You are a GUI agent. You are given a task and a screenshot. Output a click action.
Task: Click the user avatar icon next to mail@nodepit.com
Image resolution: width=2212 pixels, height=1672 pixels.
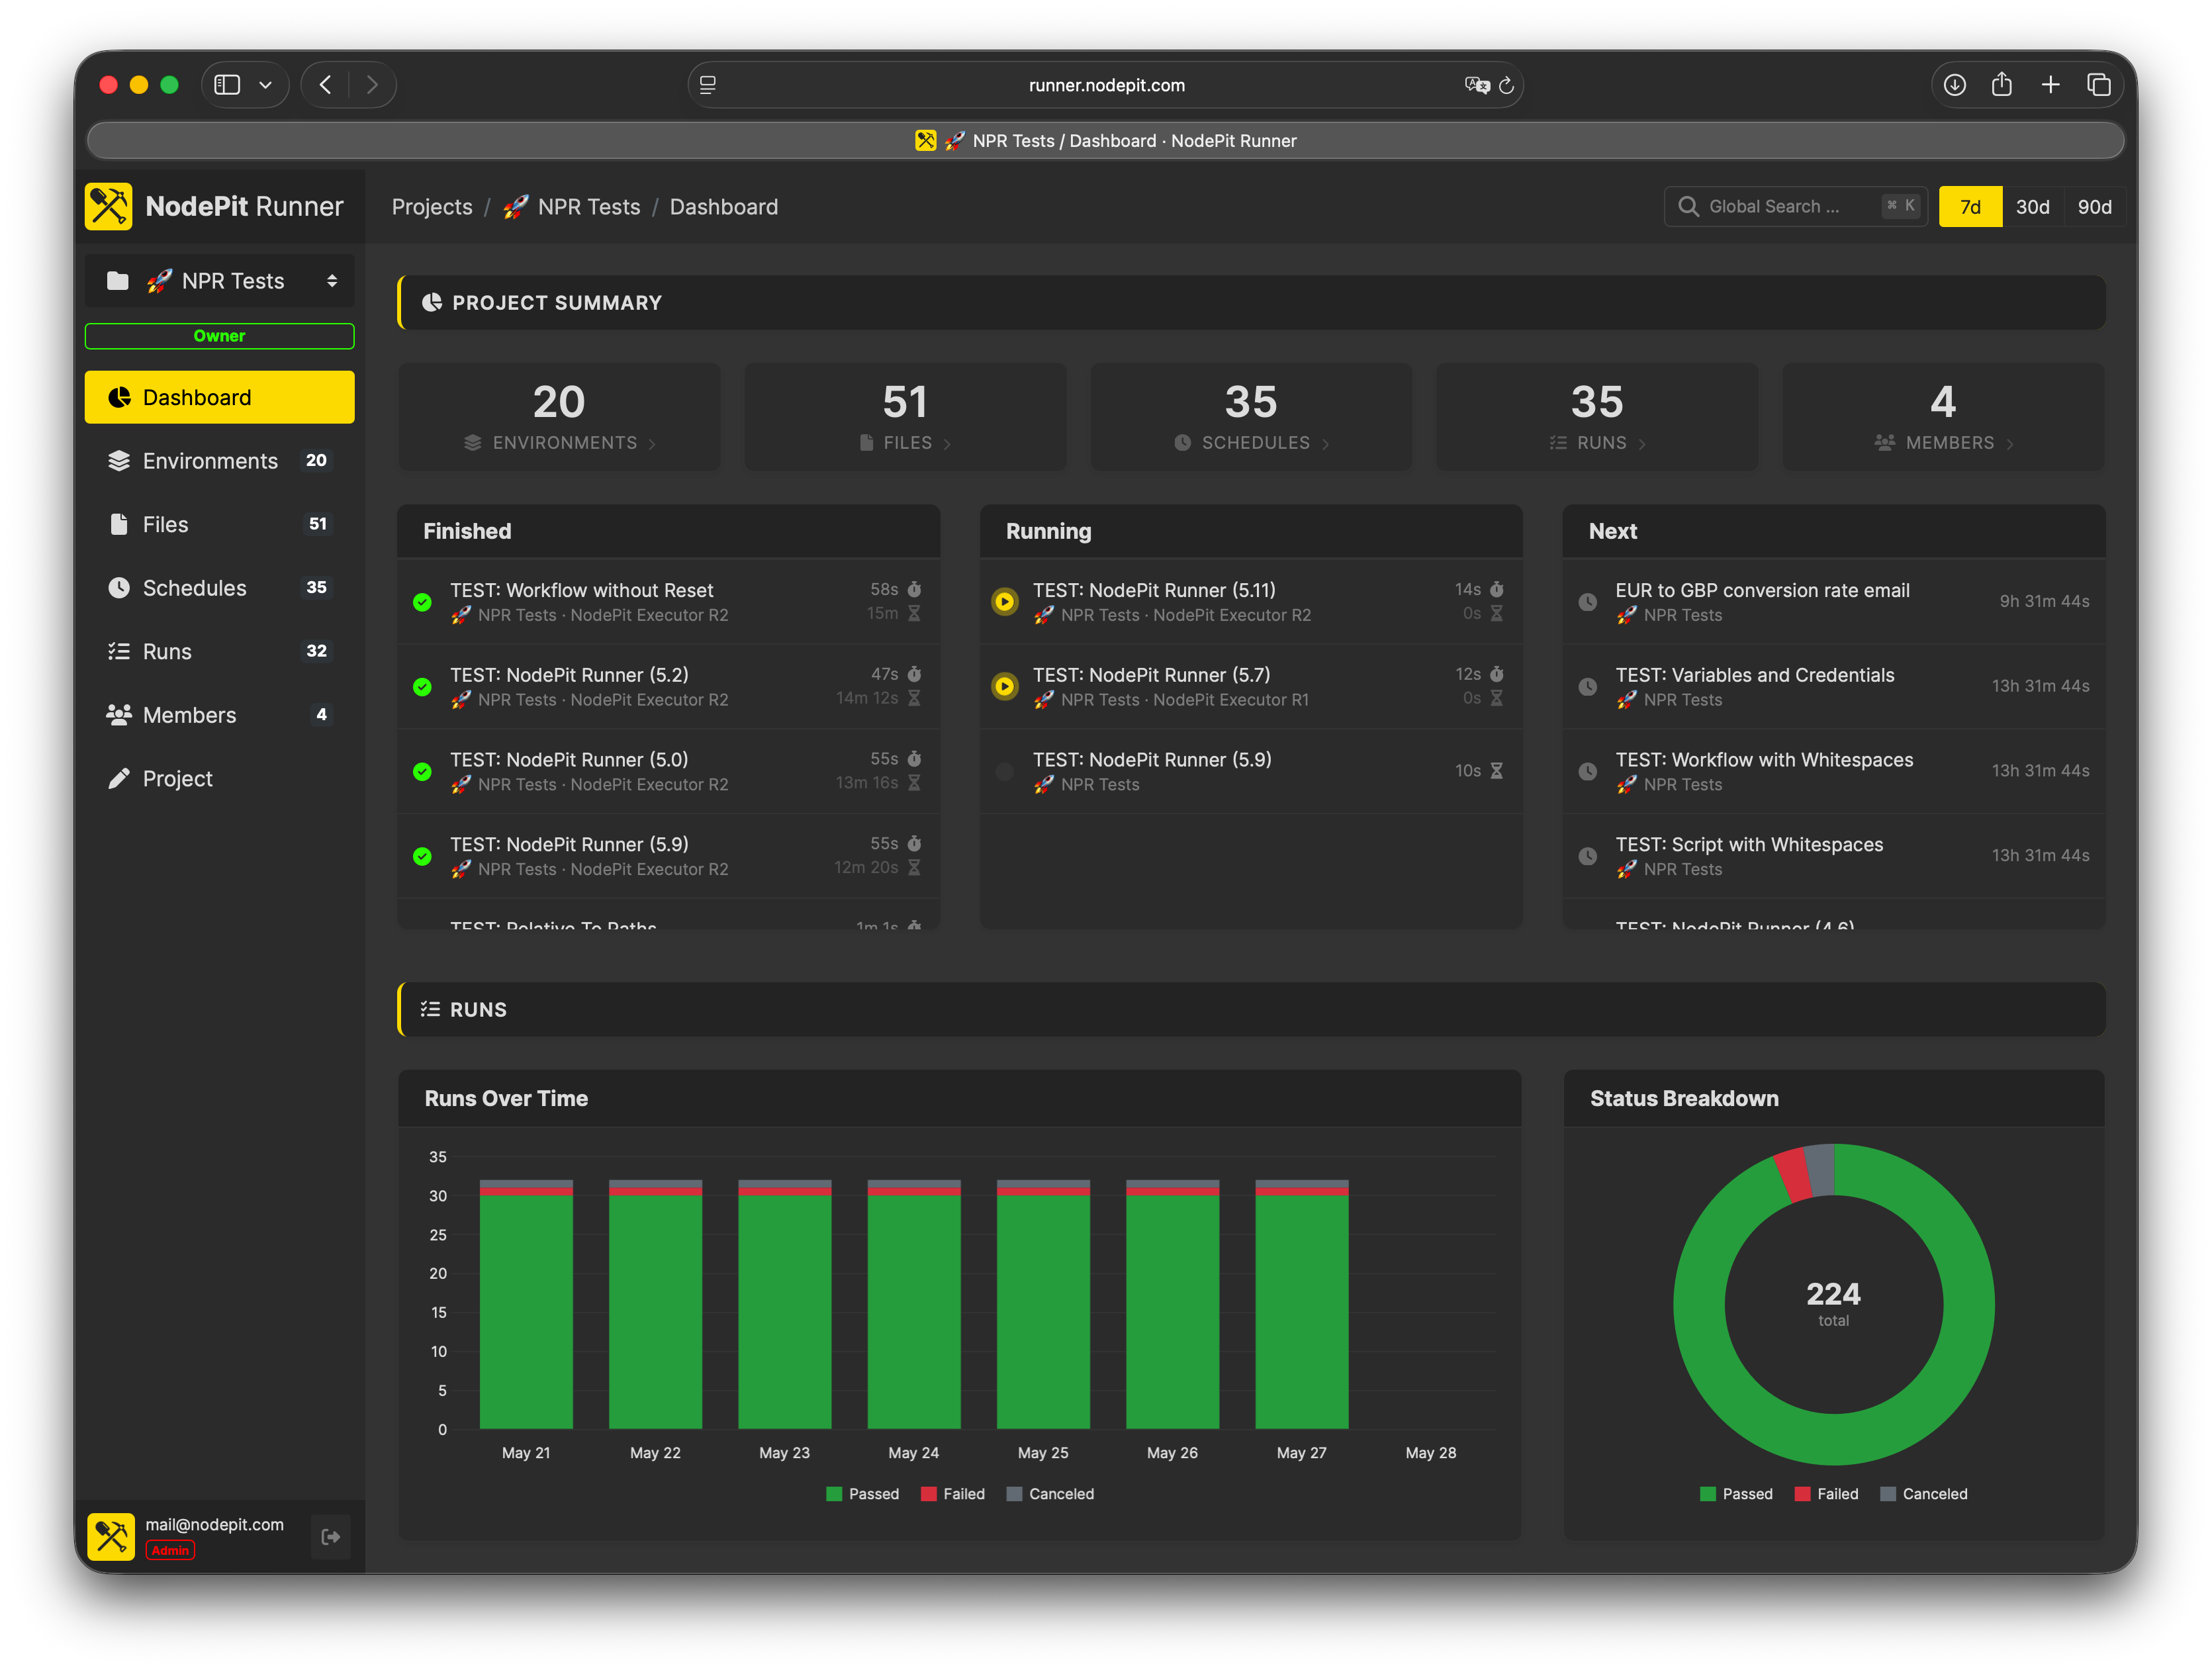pyautogui.click(x=110, y=1537)
